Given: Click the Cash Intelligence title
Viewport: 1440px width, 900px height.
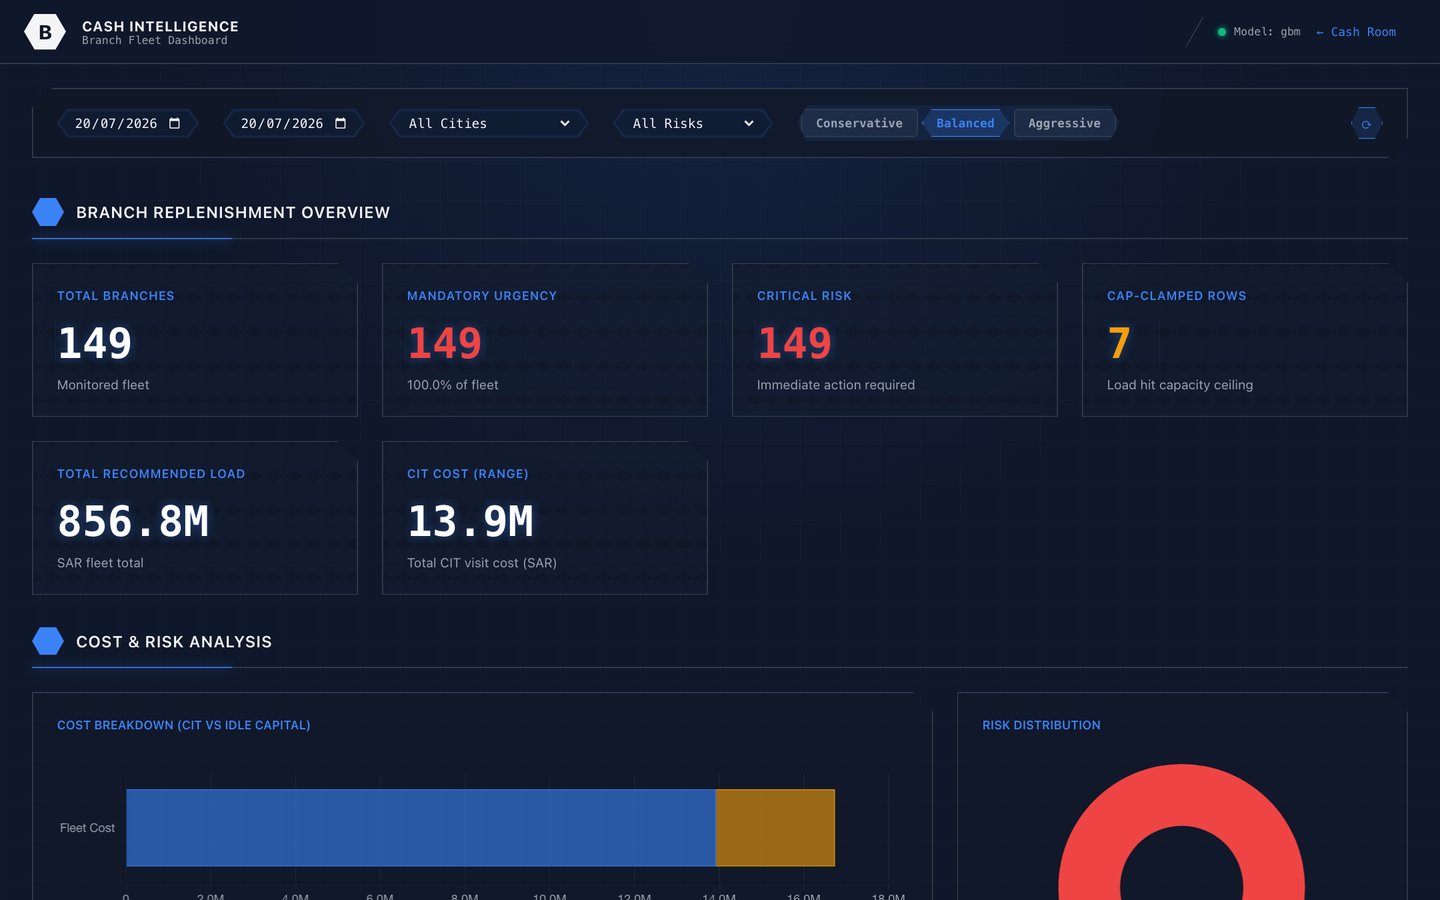Looking at the screenshot, I should click(160, 26).
